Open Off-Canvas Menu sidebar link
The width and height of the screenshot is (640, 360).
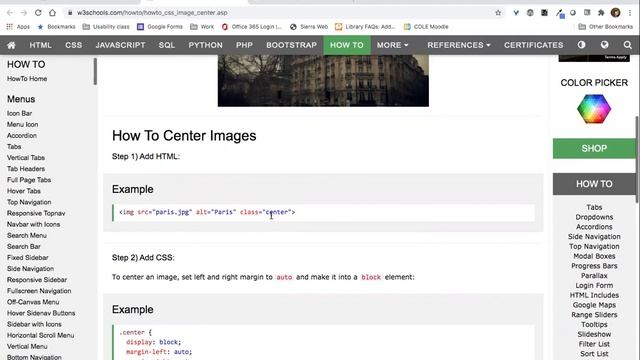[33, 302]
